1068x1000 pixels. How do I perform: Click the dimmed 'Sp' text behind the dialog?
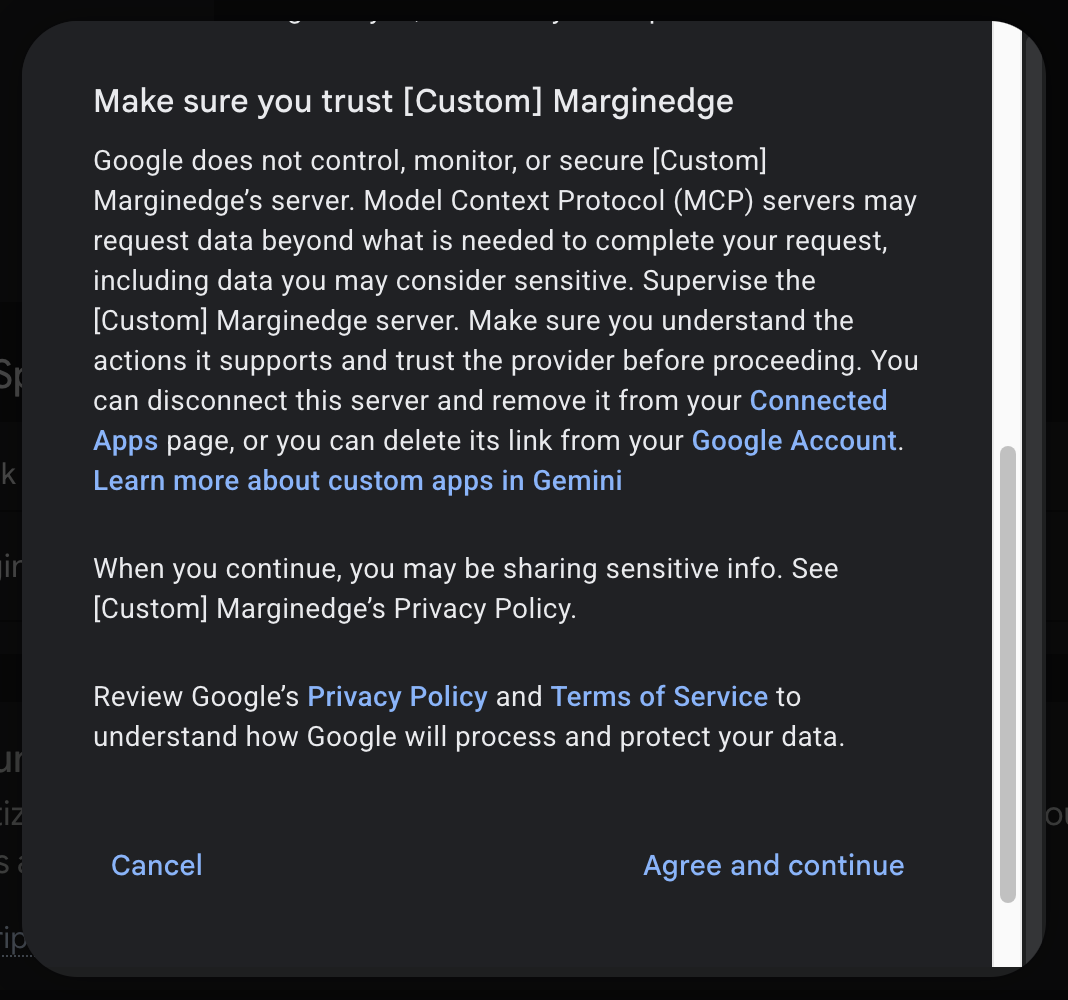[11, 376]
